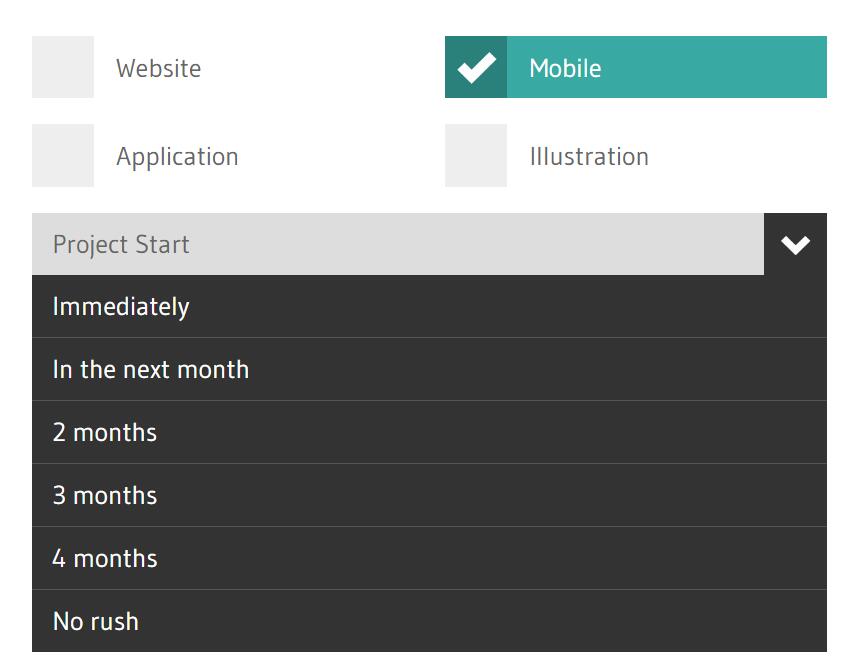Uncheck the Mobile option
Viewport: 864px width, 667px height.
[476, 67]
